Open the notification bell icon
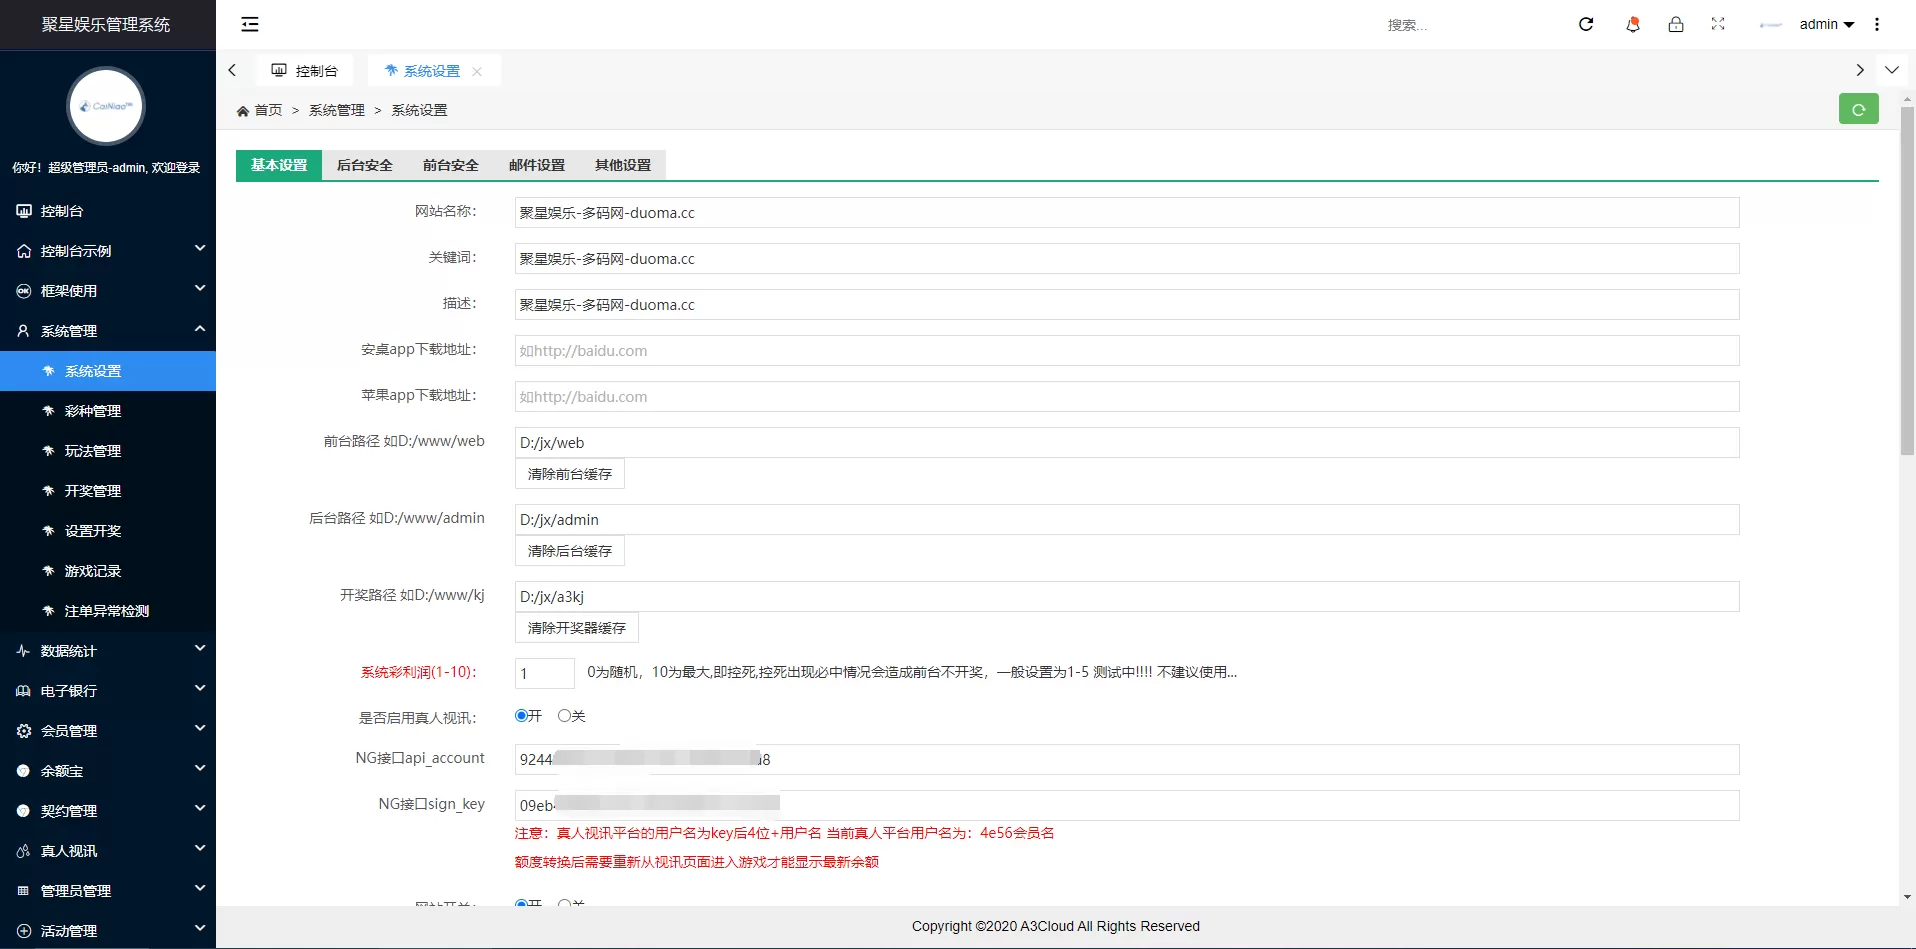This screenshot has width=1916, height=949. pos(1632,24)
